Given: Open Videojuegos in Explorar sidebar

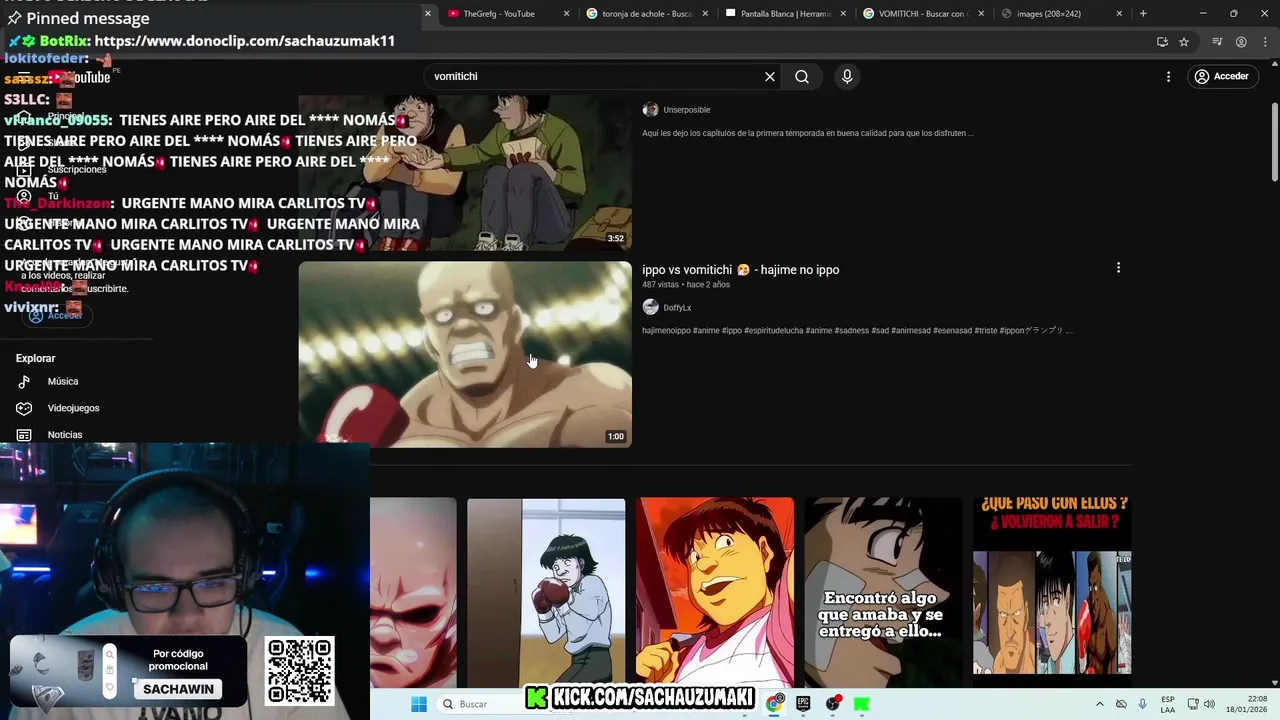Looking at the screenshot, I should click(73, 408).
